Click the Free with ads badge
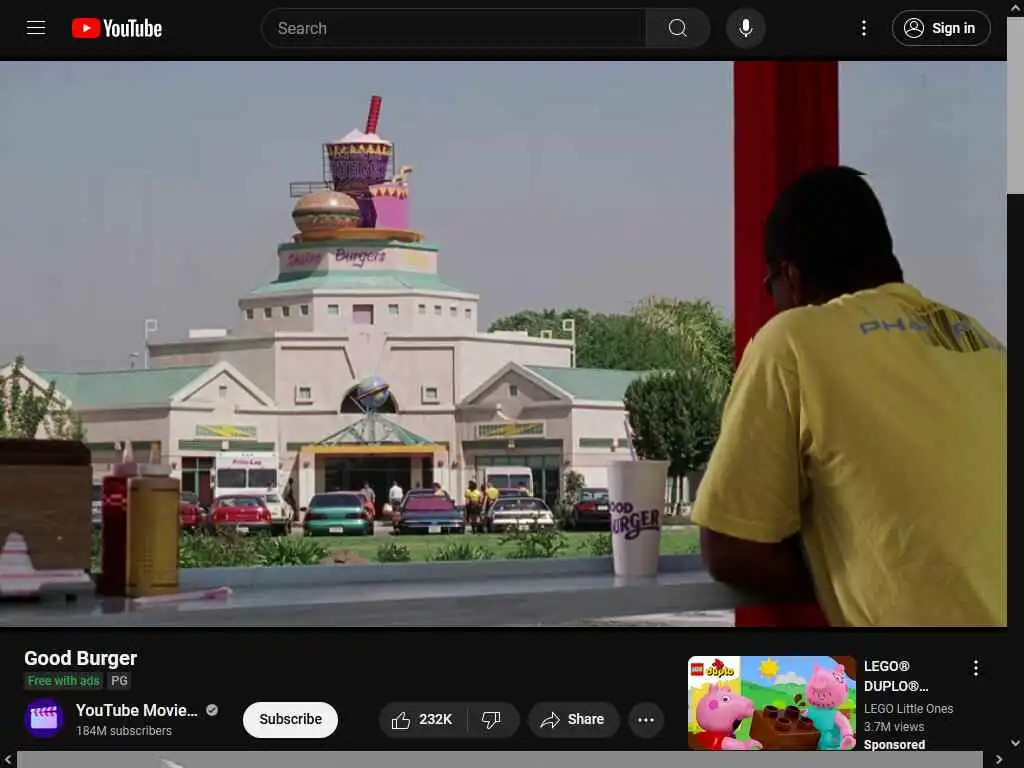 [x=63, y=680]
